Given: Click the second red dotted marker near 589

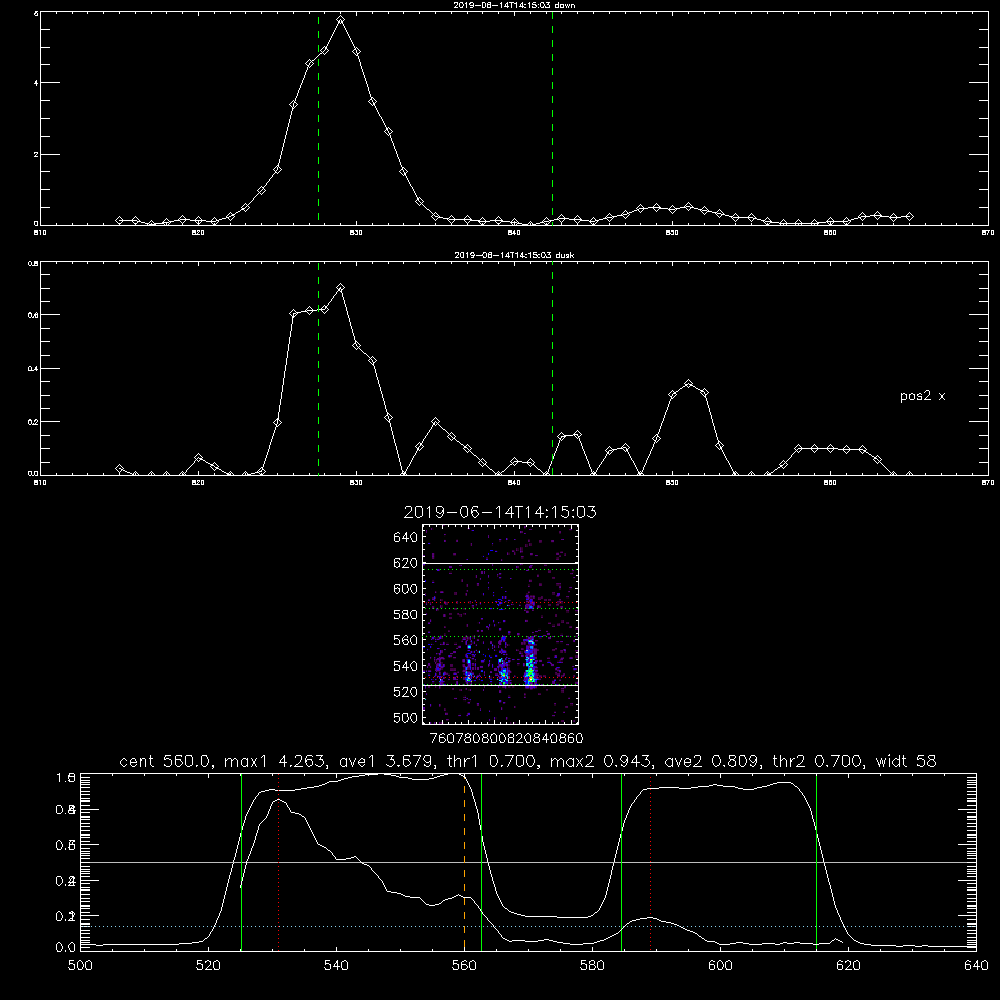Looking at the screenshot, I should (651, 861).
